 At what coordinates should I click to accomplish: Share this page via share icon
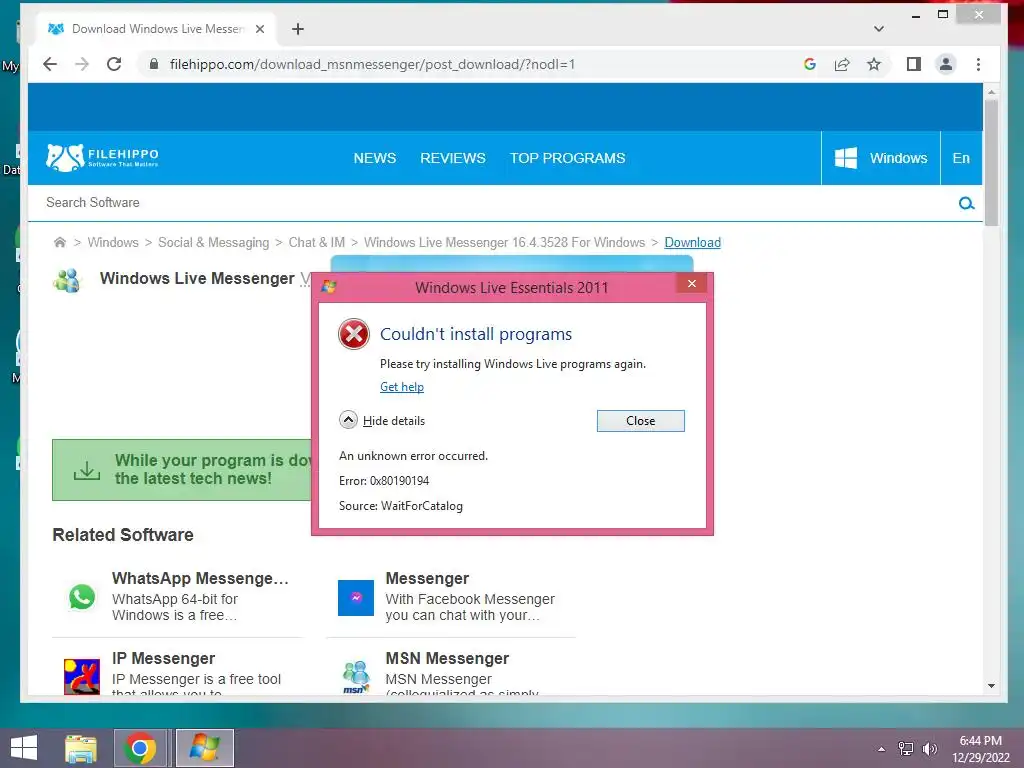tap(842, 64)
